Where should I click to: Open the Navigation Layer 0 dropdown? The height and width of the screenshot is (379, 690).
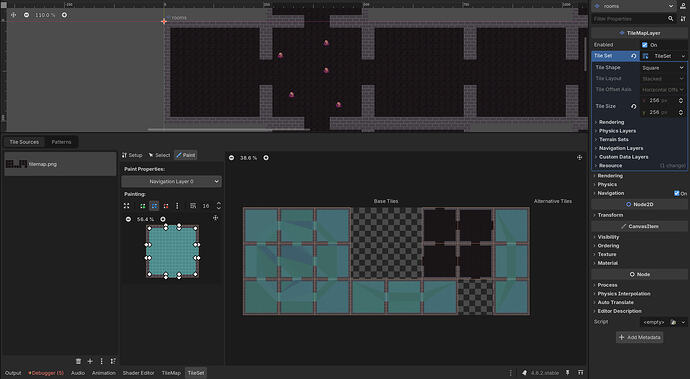[171, 181]
